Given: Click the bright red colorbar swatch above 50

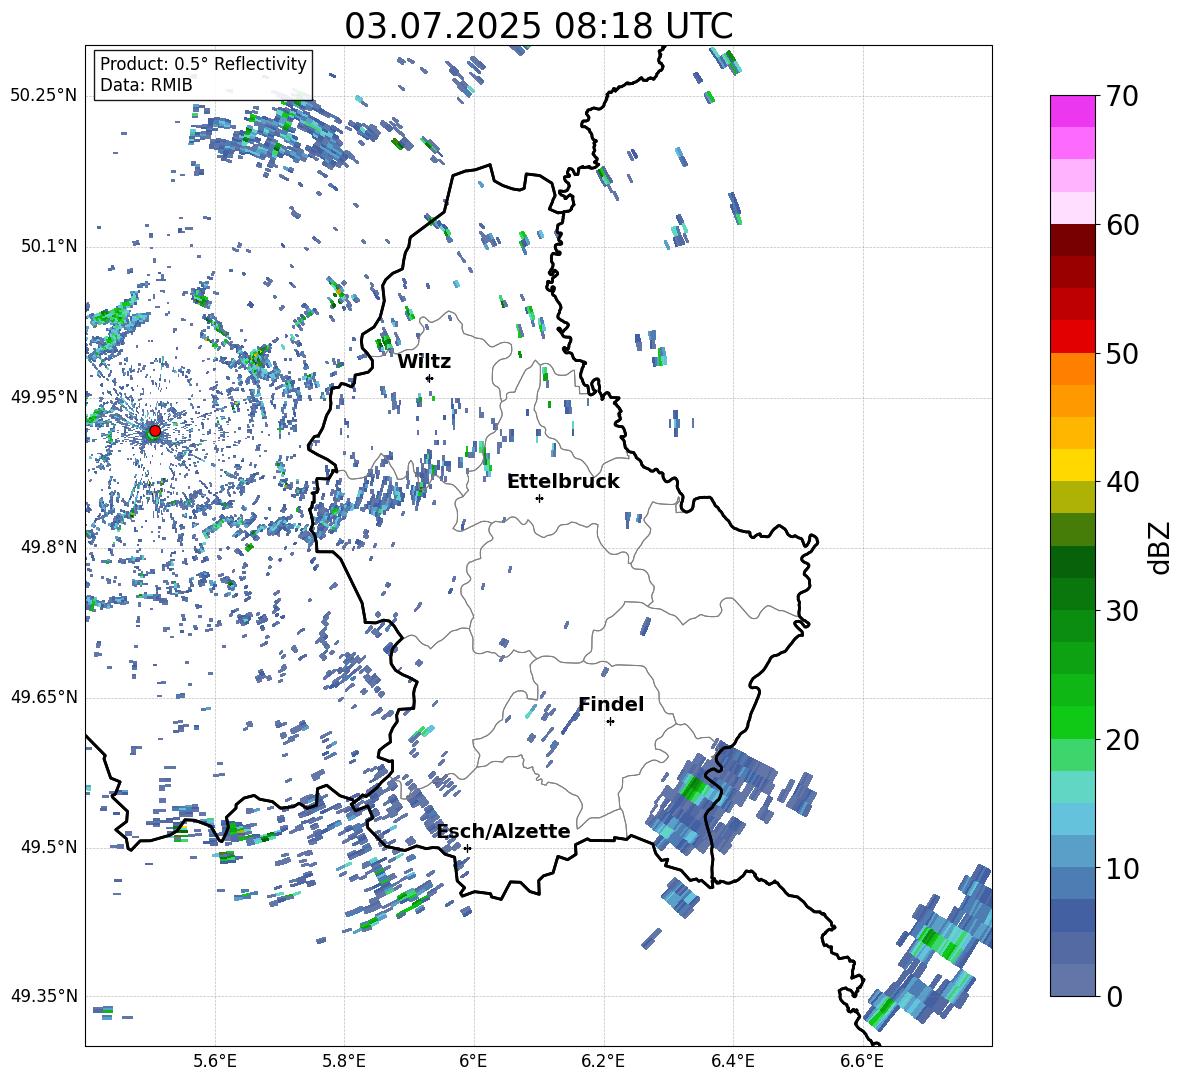Looking at the screenshot, I should point(1072,337).
